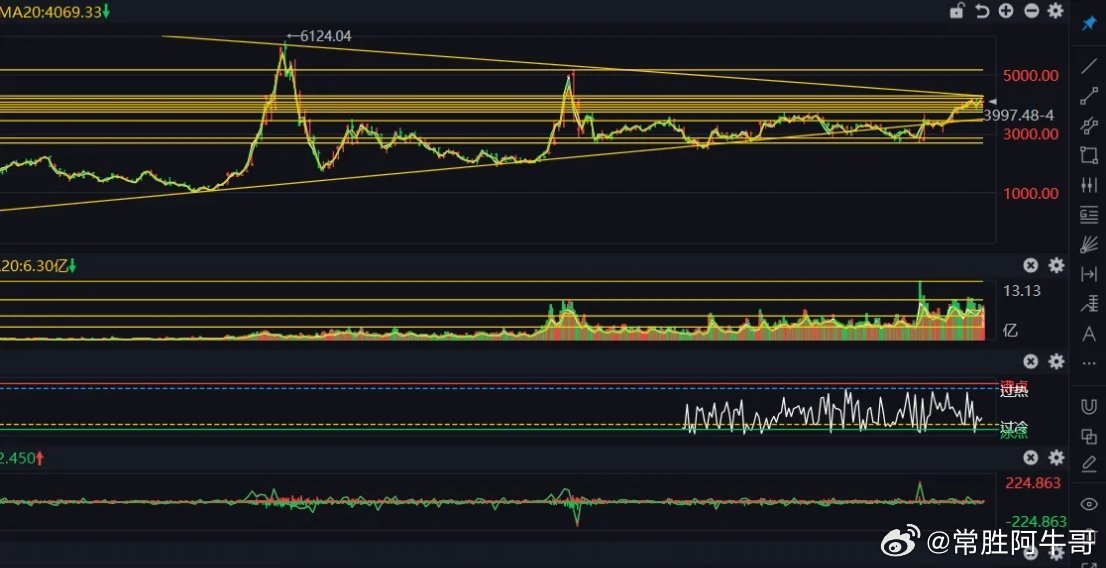Screen dimensions: 1106x568
Task: Select the vertical sliders measuring tool
Action: pyautogui.click(x=1089, y=186)
